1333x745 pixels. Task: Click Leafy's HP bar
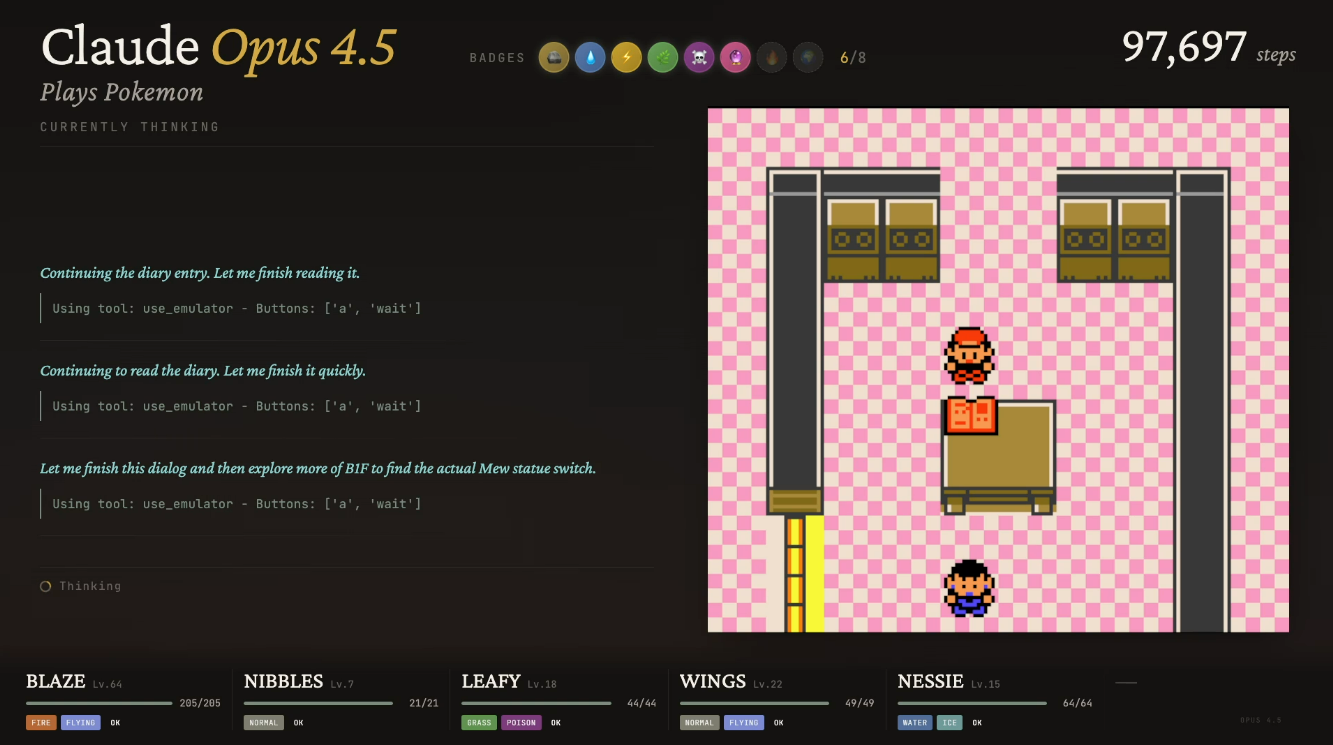click(536, 703)
